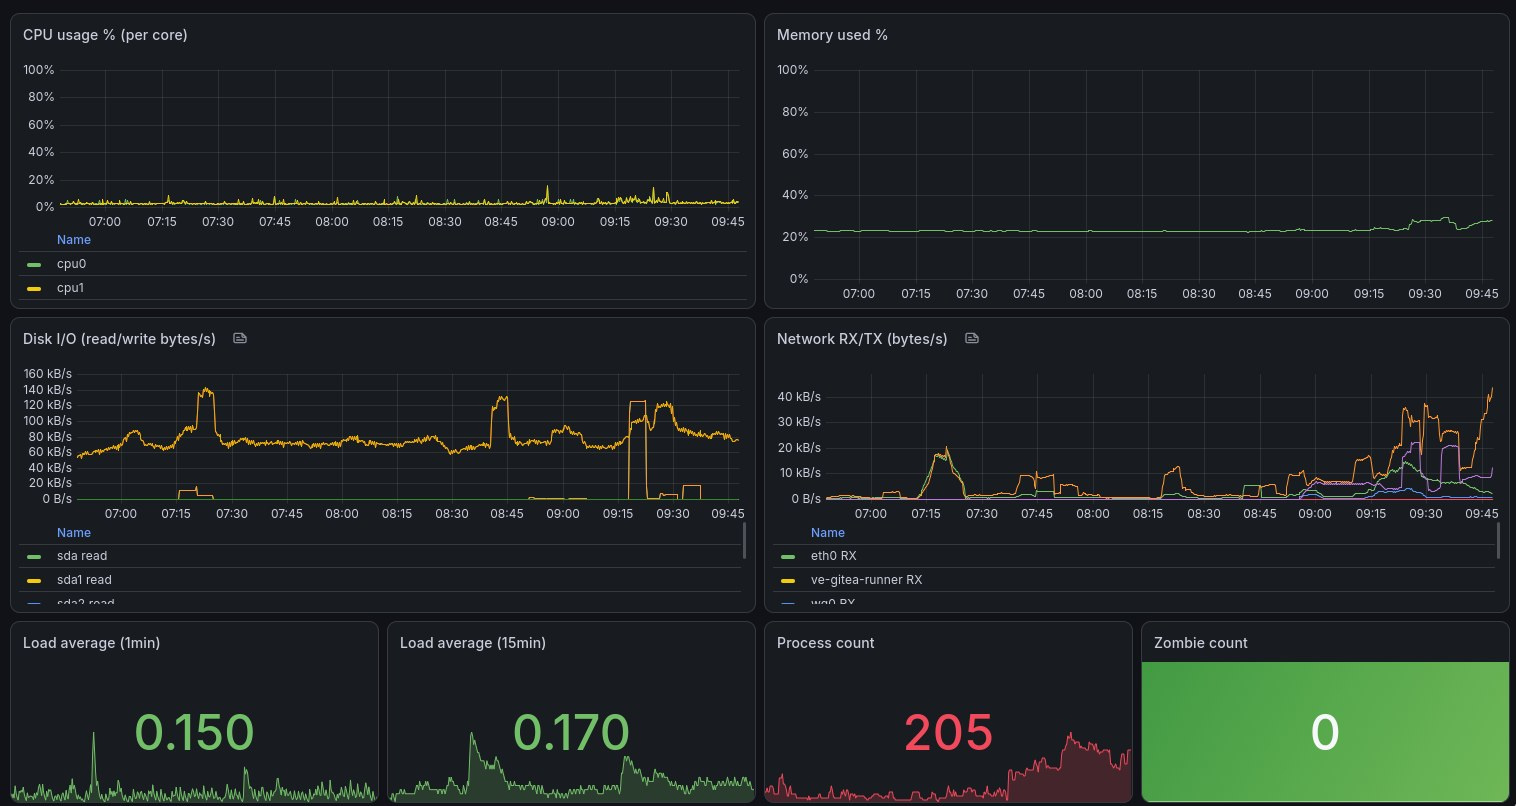Open the Network RX/TX panel description icon
Screen dimensions: 1516x806
pyautogui.click(x=971, y=339)
